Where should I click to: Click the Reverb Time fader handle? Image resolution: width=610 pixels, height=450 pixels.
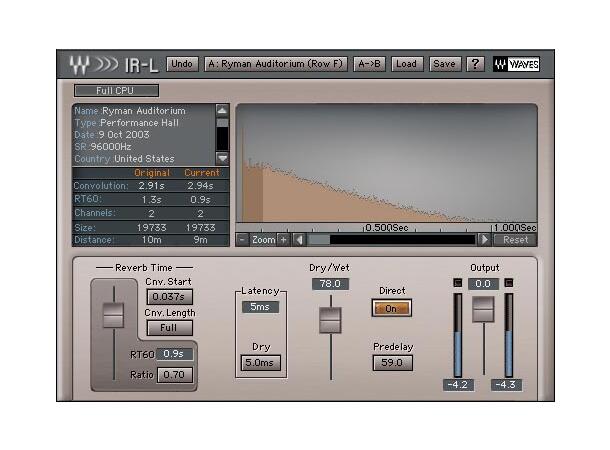coord(114,315)
